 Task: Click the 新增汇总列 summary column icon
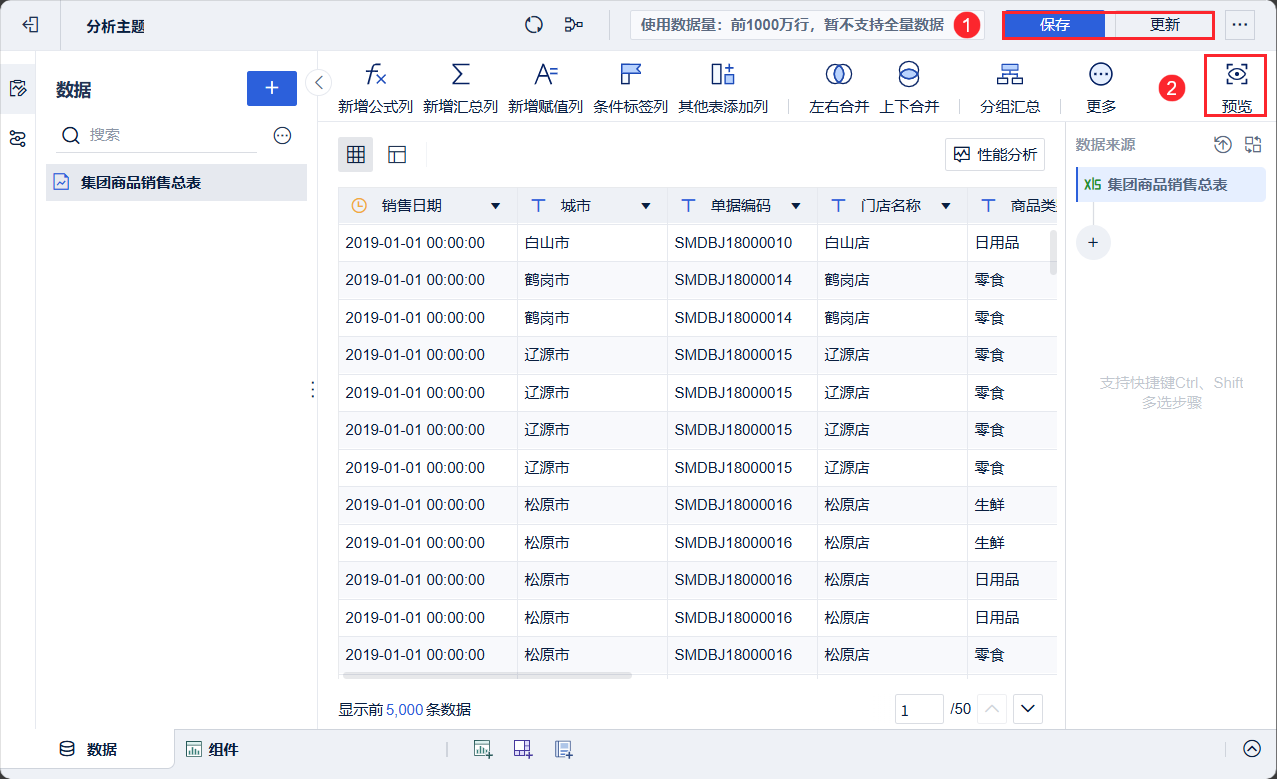click(460, 75)
